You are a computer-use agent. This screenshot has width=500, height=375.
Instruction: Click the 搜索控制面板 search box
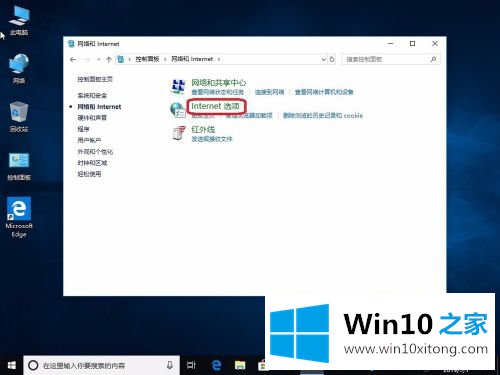point(391,59)
